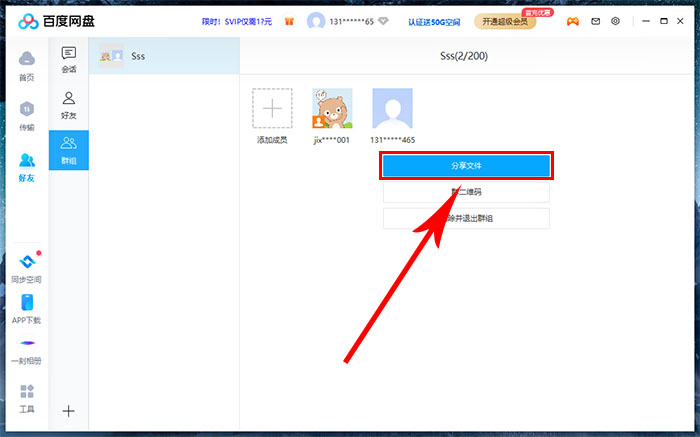The height and width of the screenshot is (437, 700).
Task: Open the settings gear icon
Action: coord(616,21)
